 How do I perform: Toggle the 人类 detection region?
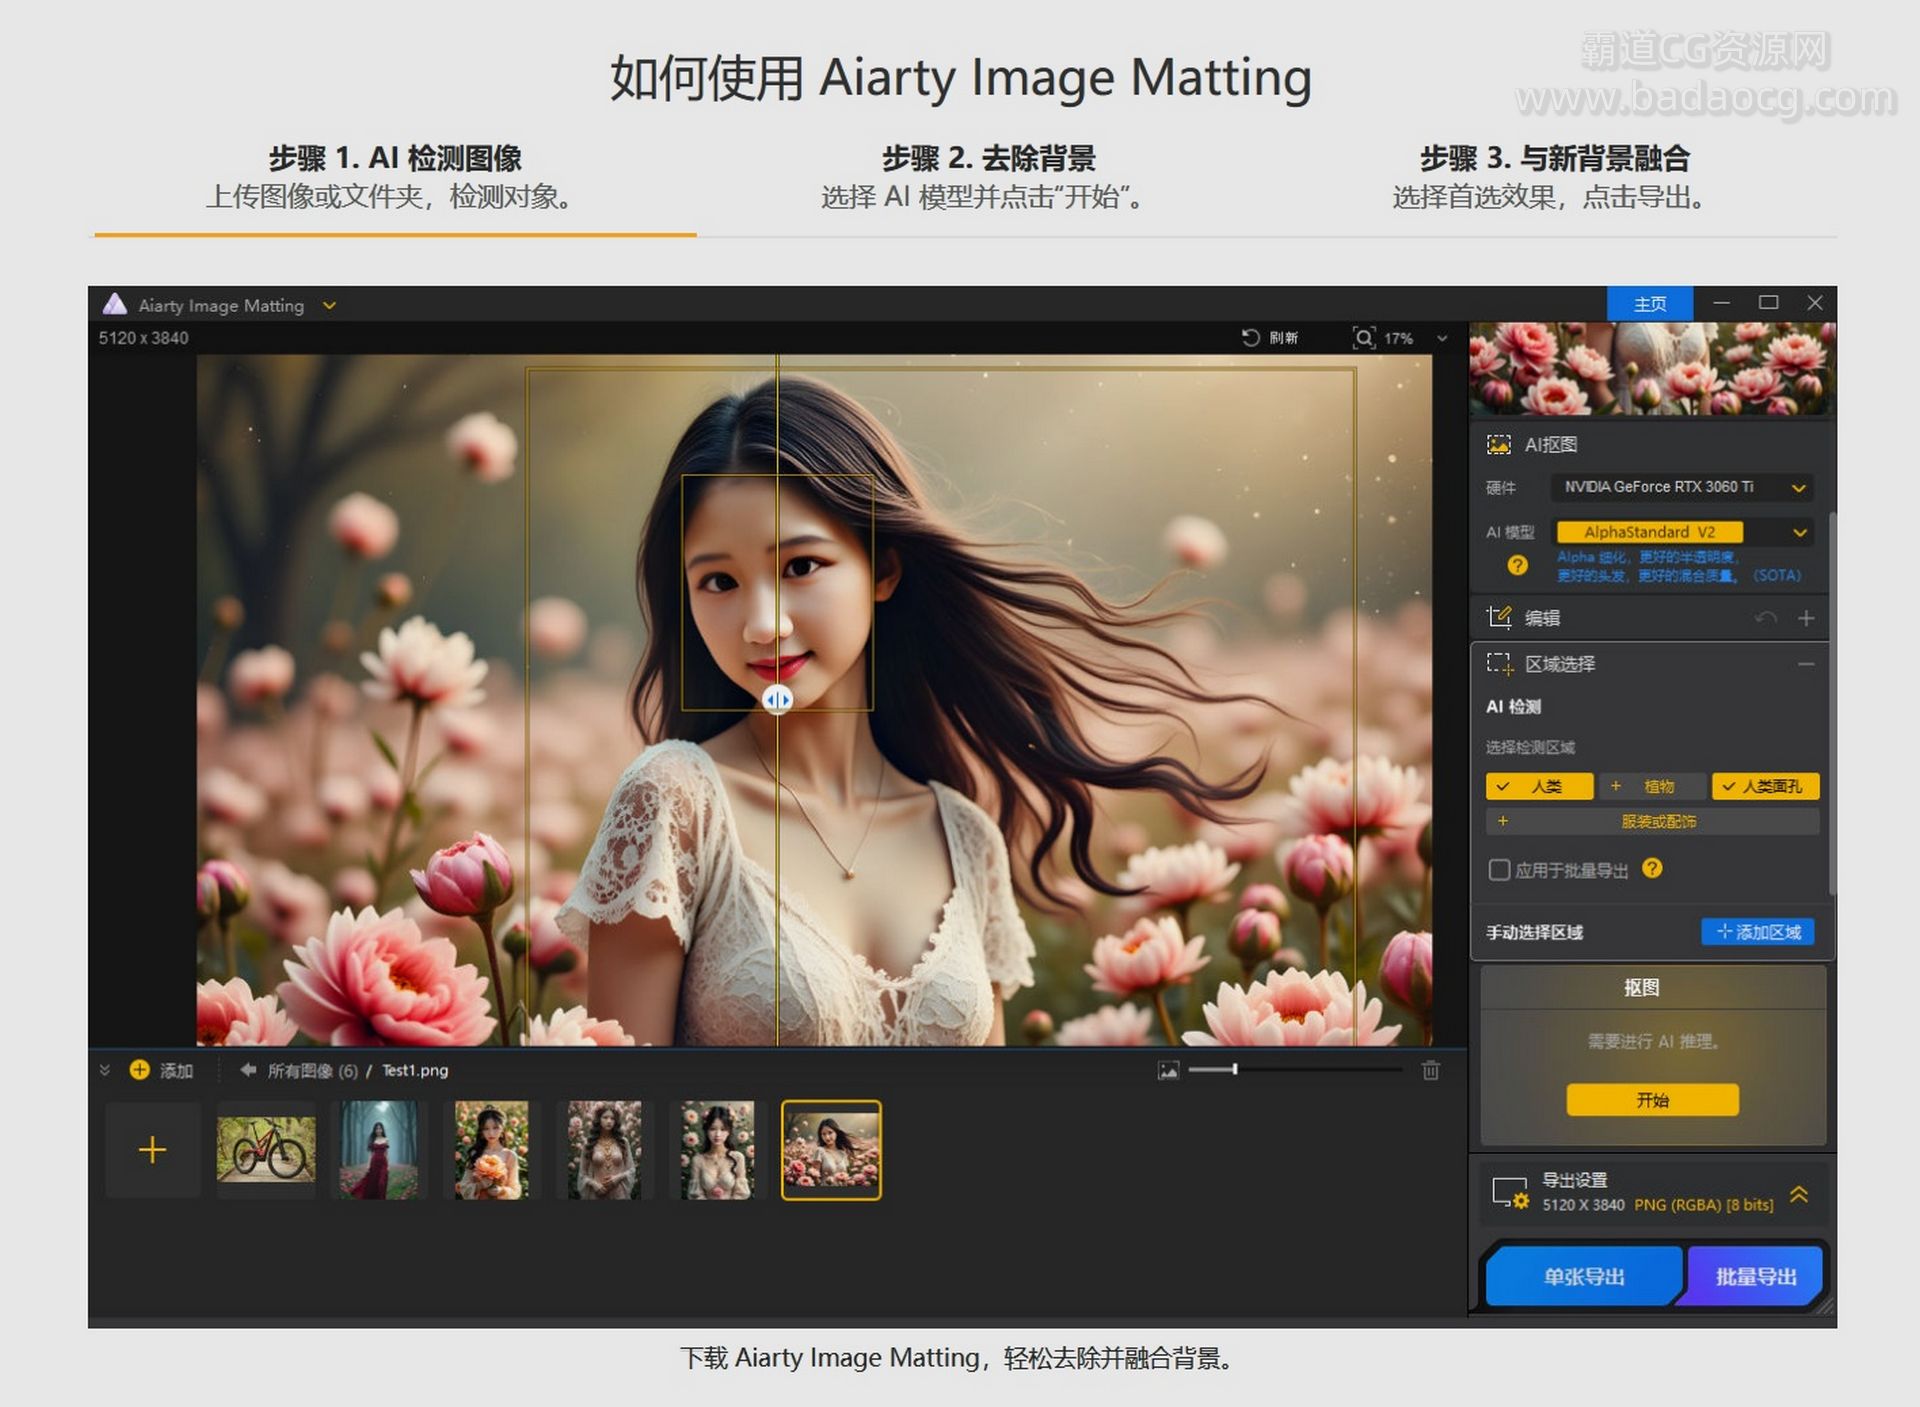(x=1539, y=786)
